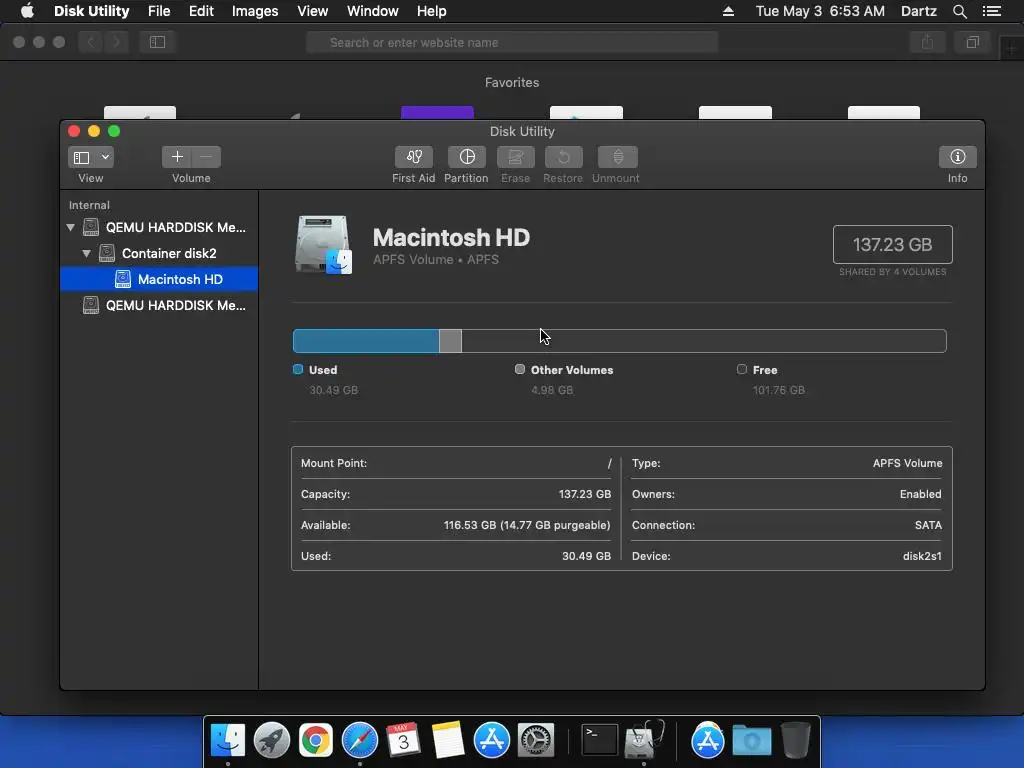Click the Safari back arrow
1024x768 pixels.
click(x=91, y=42)
